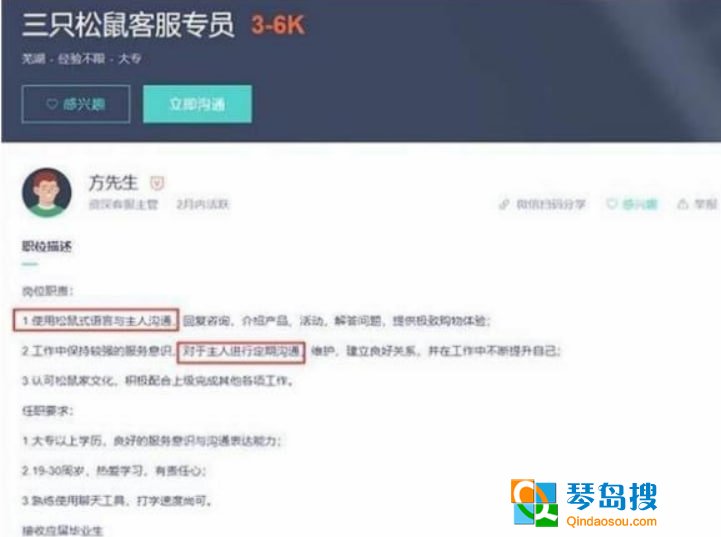This screenshot has height=537, width=721.
Task: Open recruiter 方先生's avatar
Action: pyautogui.click(x=47, y=192)
